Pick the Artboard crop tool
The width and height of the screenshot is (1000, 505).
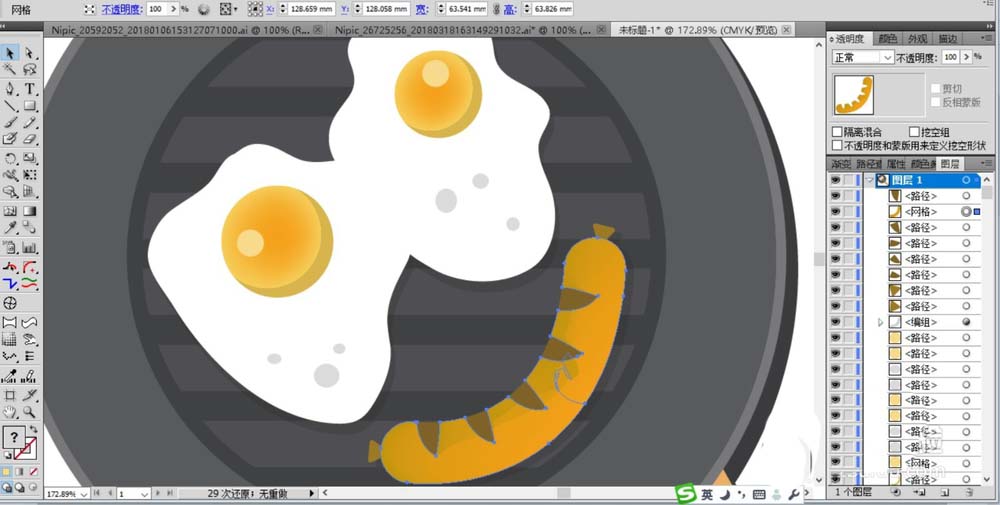pos(10,395)
